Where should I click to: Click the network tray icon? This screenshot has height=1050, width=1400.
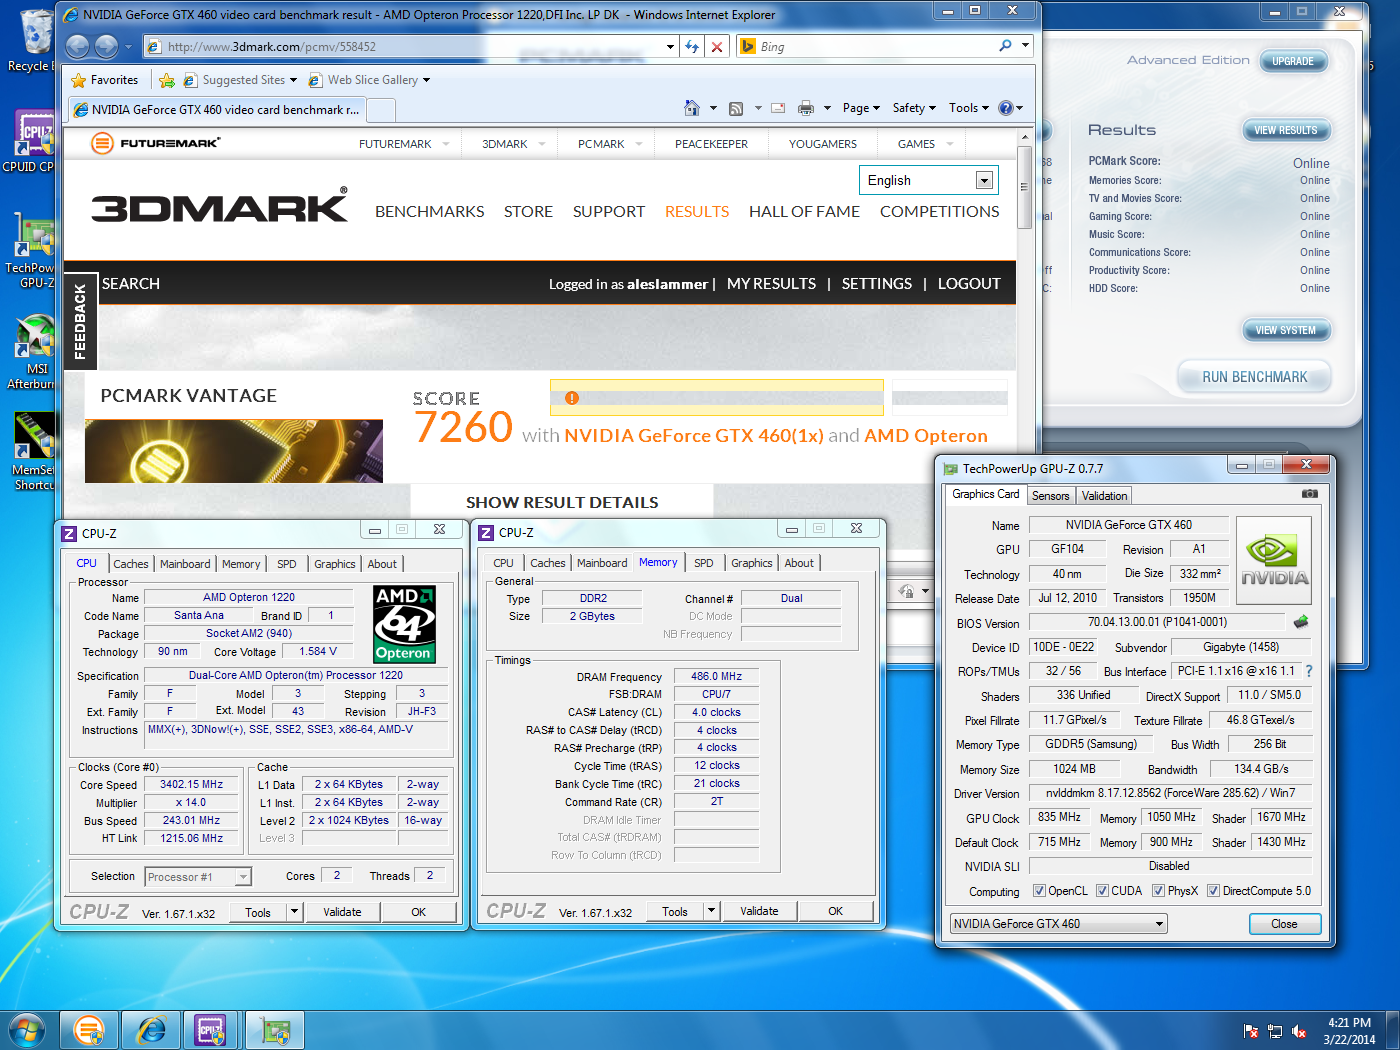click(x=1275, y=1031)
